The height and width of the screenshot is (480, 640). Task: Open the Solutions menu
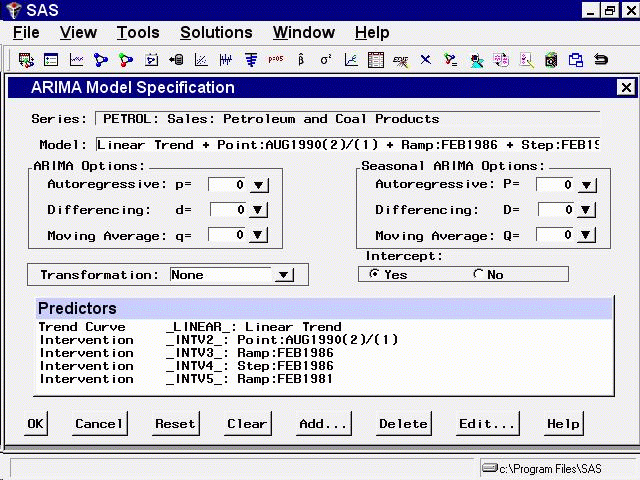point(216,33)
